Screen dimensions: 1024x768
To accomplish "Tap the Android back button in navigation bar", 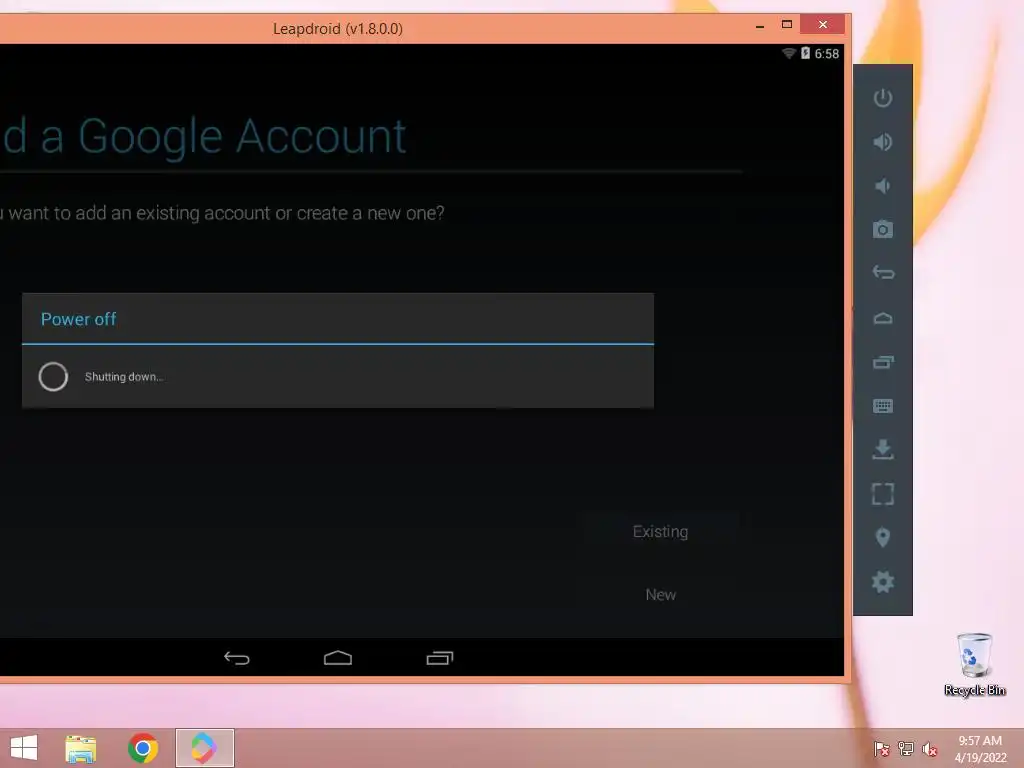I will (236, 658).
